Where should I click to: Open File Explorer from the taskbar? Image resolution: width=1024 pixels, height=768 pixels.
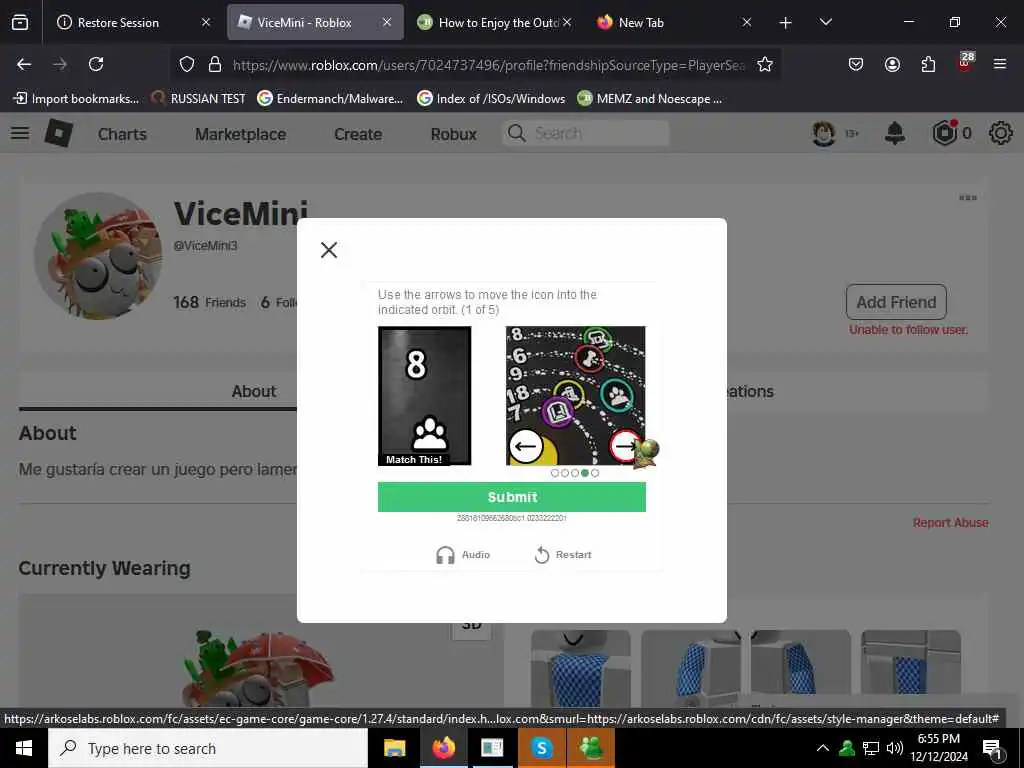coord(394,748)
